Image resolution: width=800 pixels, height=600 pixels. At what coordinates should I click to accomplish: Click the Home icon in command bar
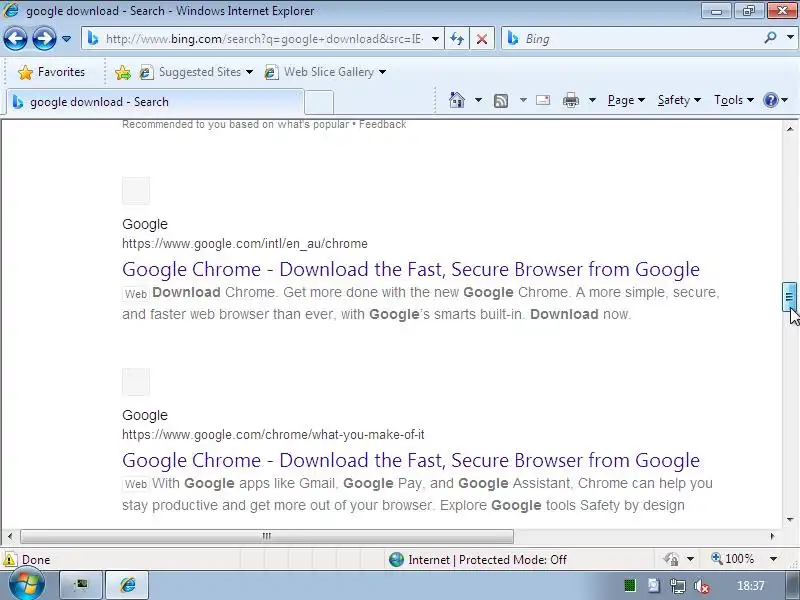click(457, 100)
